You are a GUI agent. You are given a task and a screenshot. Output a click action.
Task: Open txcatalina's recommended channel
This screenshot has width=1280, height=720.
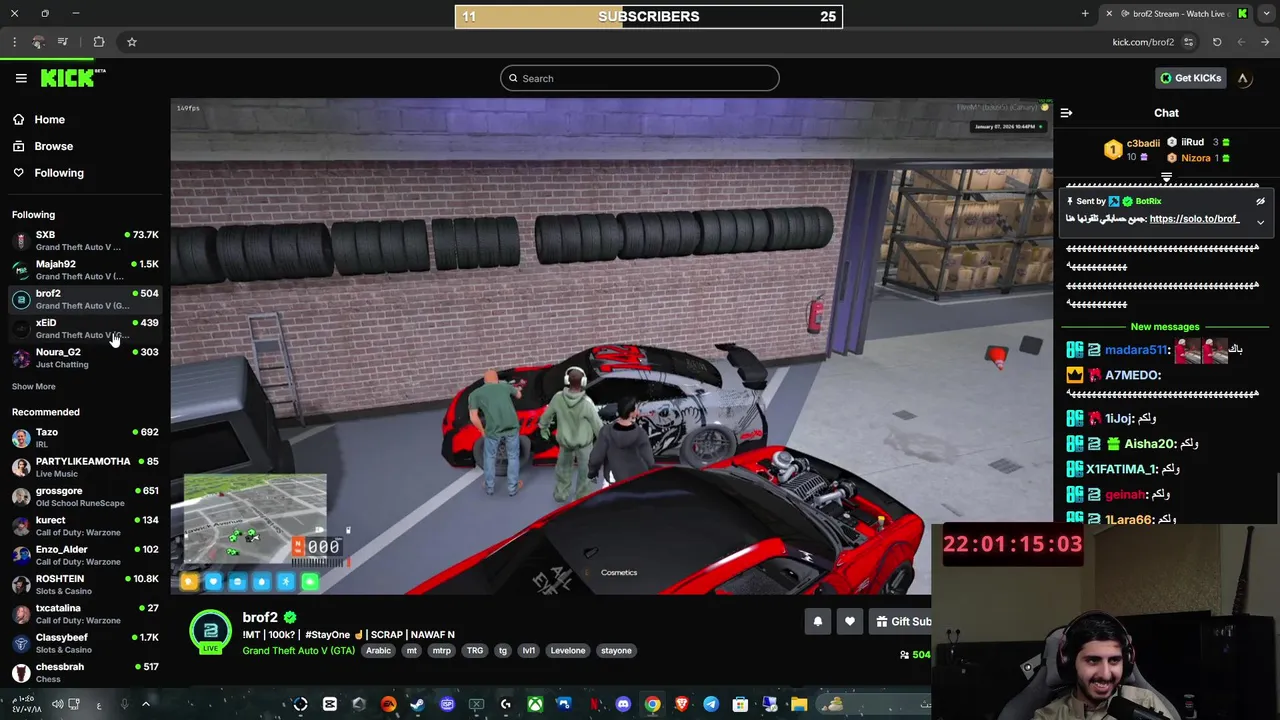[85, 614]
